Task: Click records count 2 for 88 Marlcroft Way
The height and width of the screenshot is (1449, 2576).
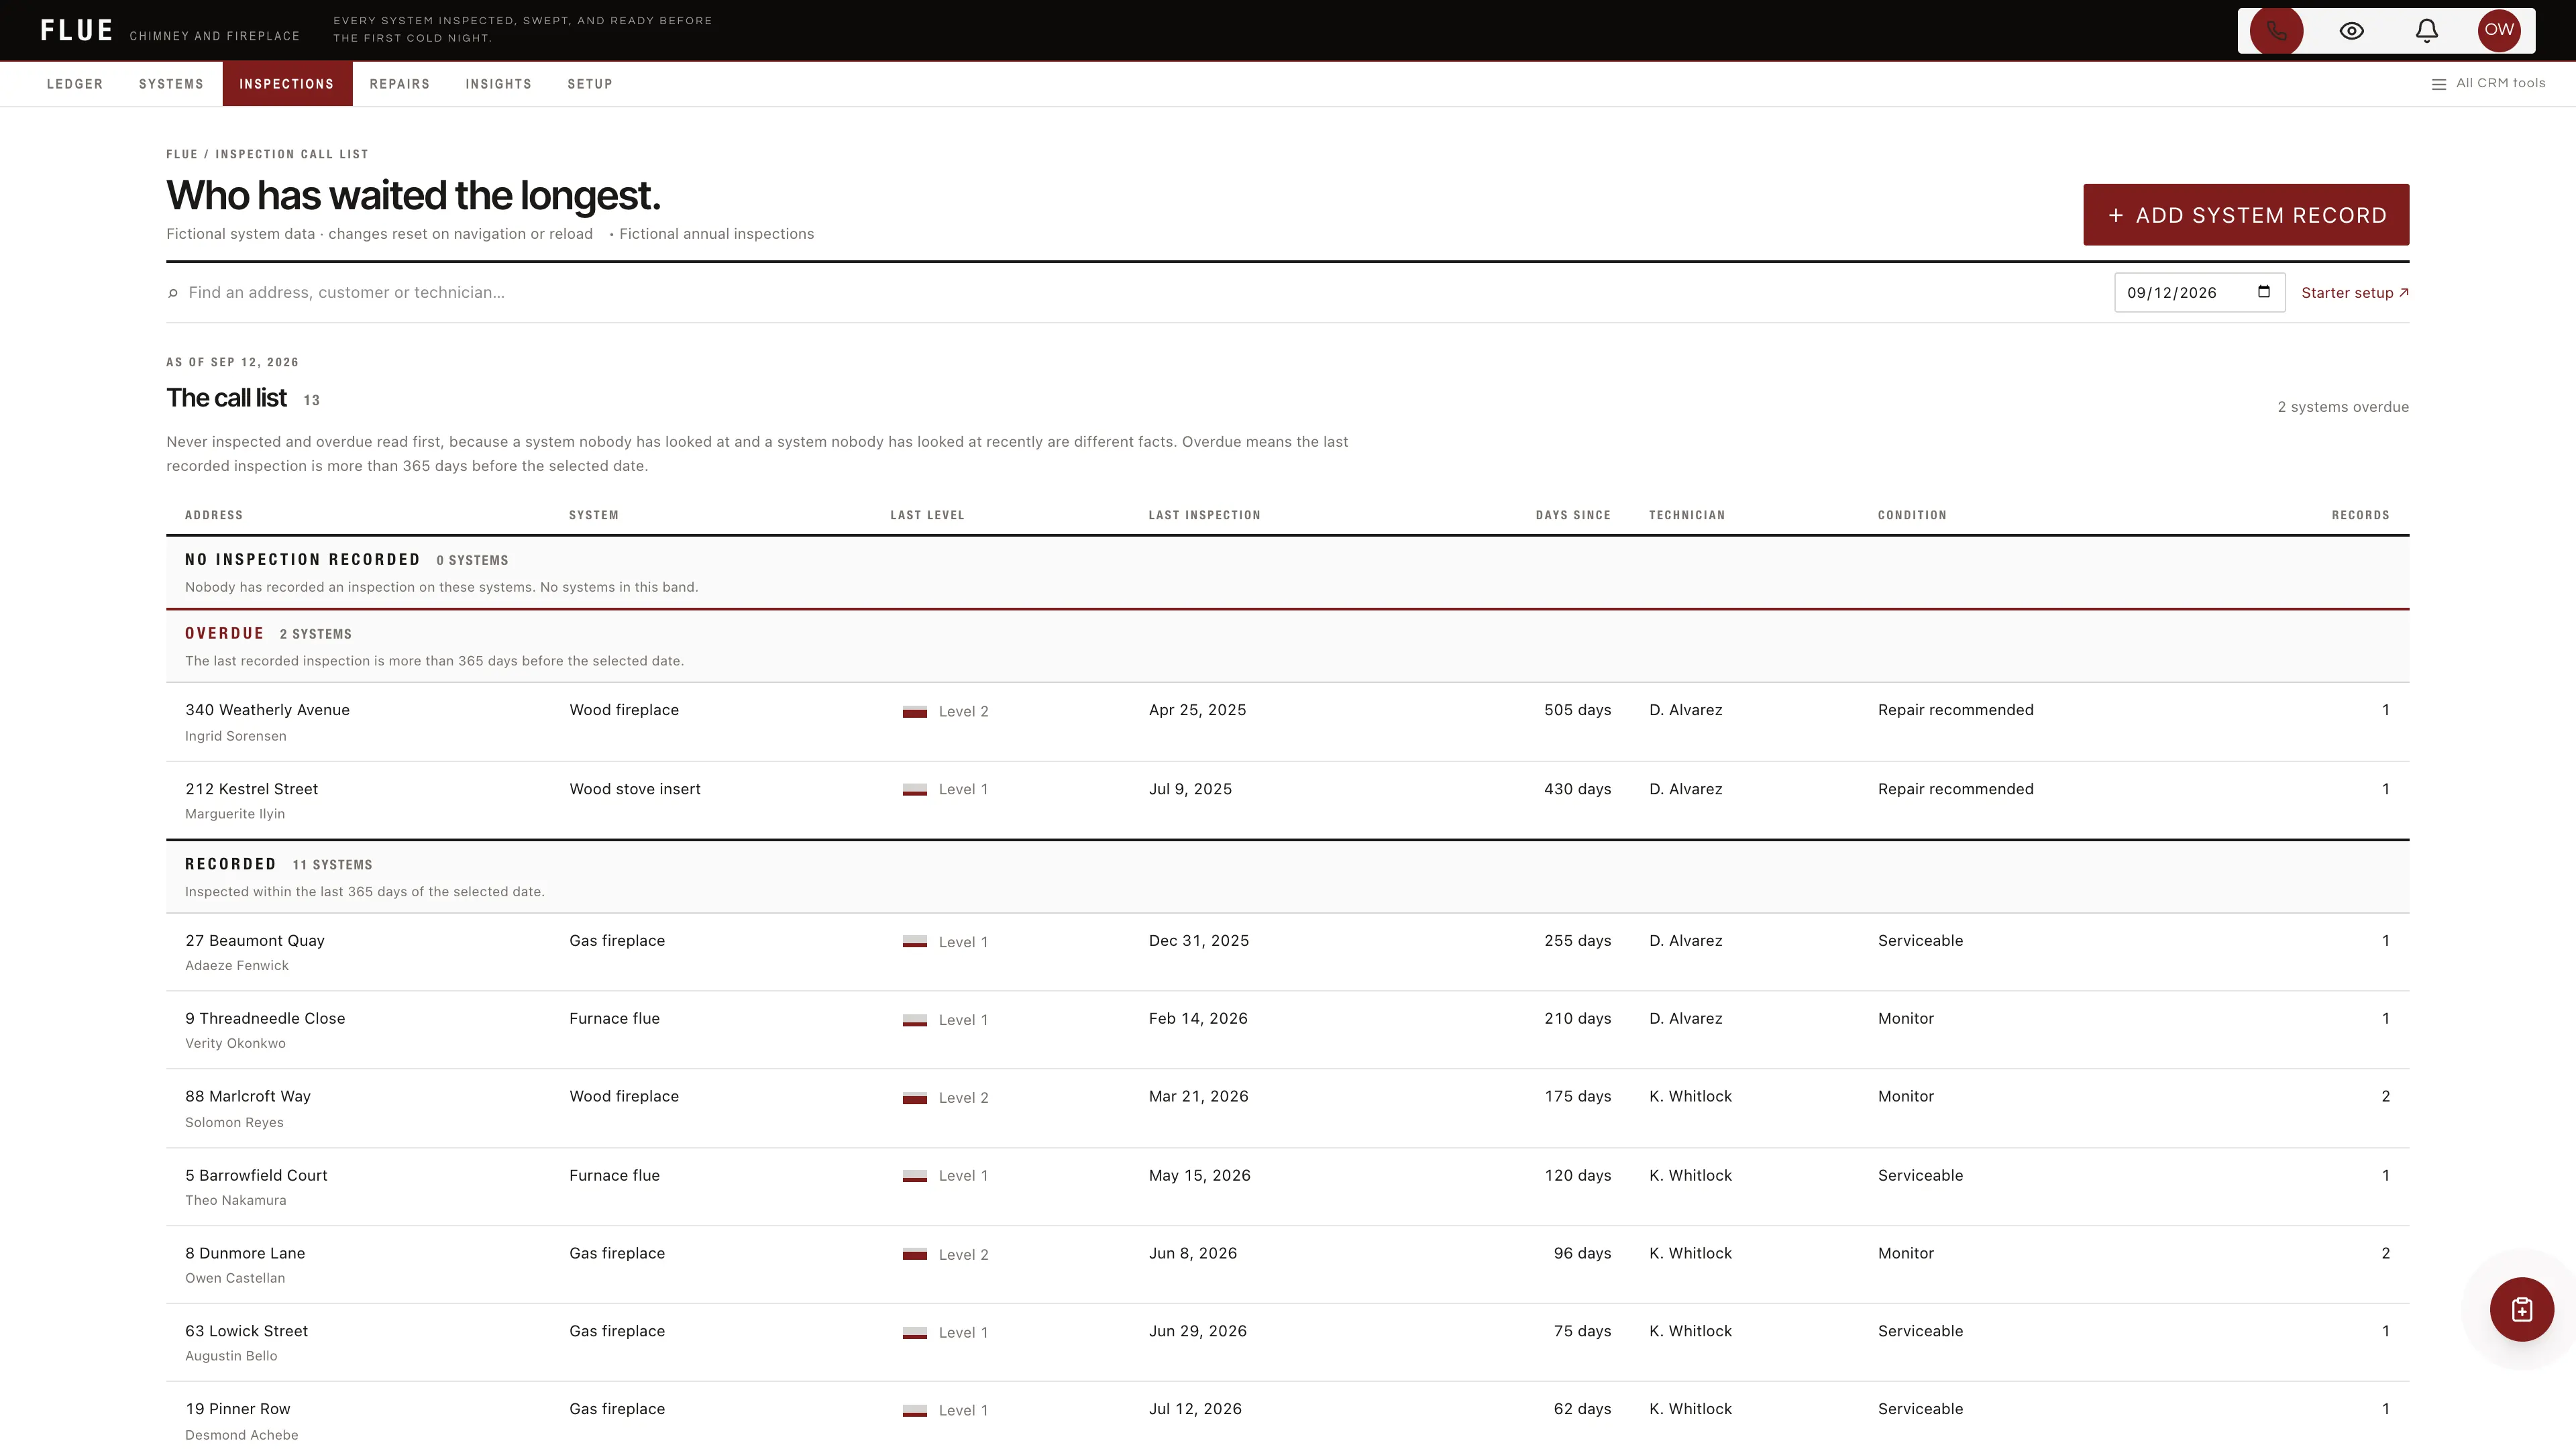Action: pos(2385,1096)
